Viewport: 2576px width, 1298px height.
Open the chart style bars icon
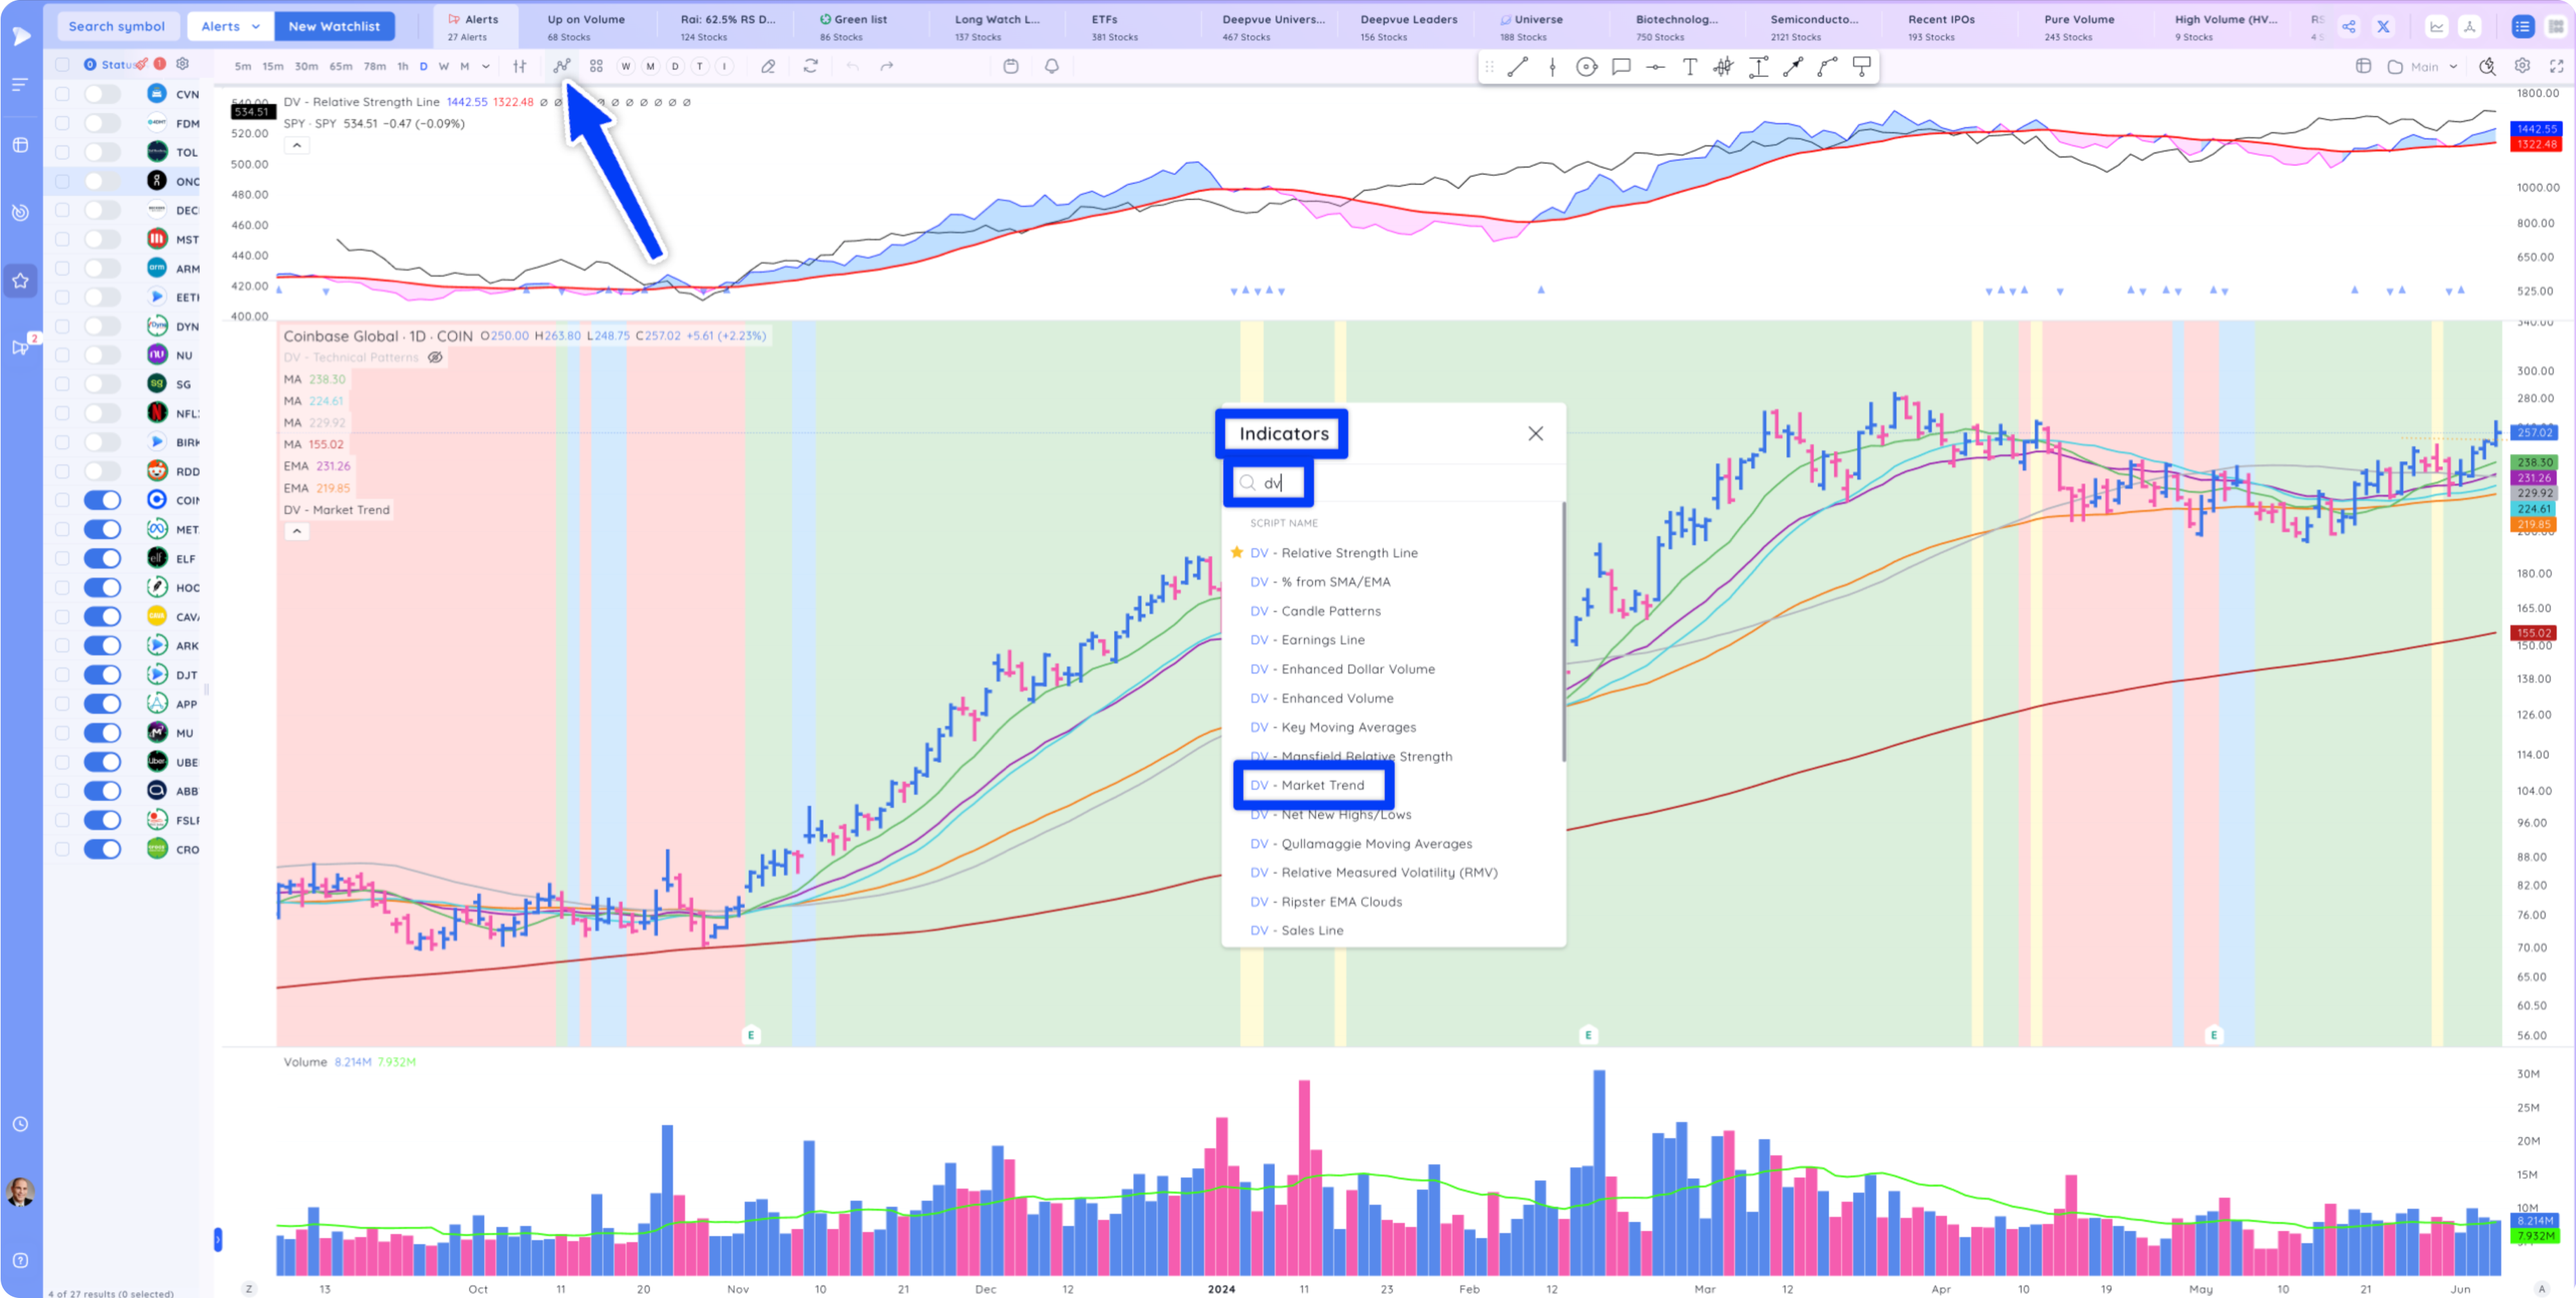coord(520,66)
